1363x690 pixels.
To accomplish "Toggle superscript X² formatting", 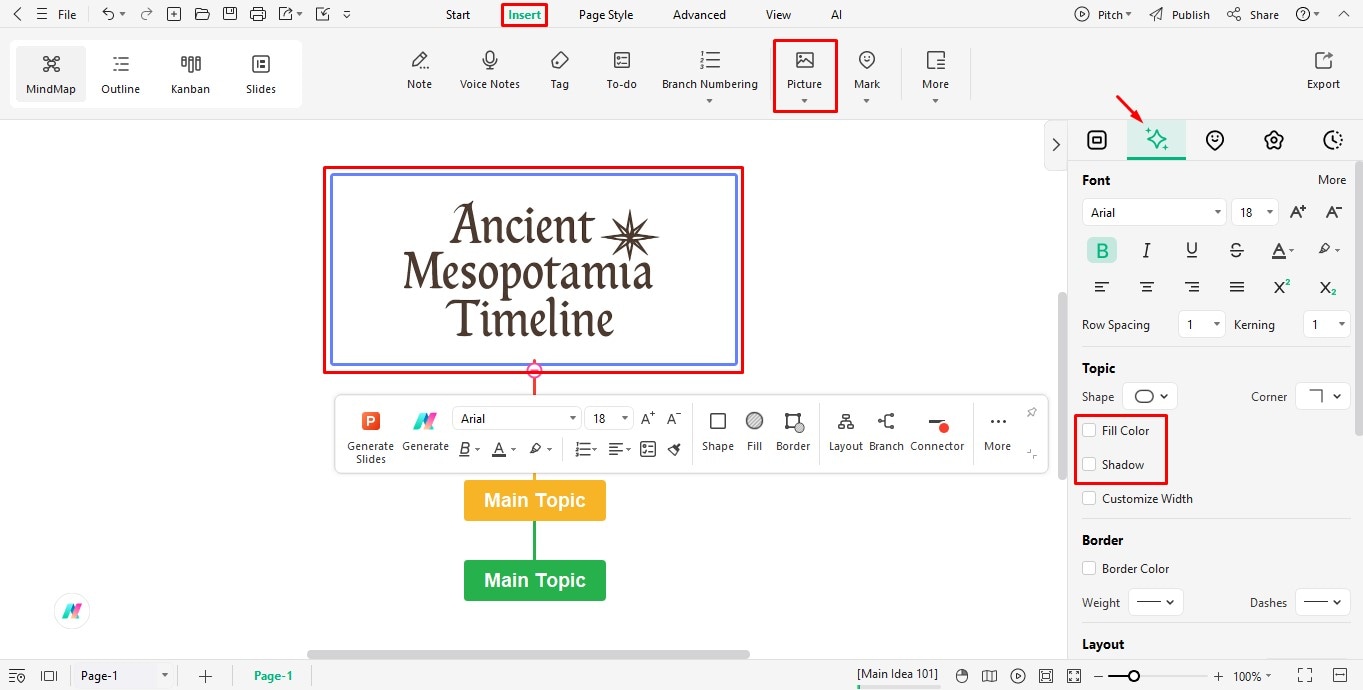I will 1282,287.
